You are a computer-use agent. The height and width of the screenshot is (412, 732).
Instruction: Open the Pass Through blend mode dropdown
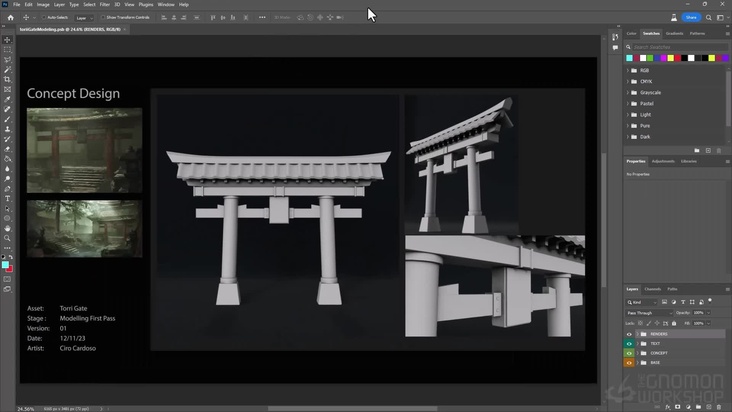click(x=648, y=313)
